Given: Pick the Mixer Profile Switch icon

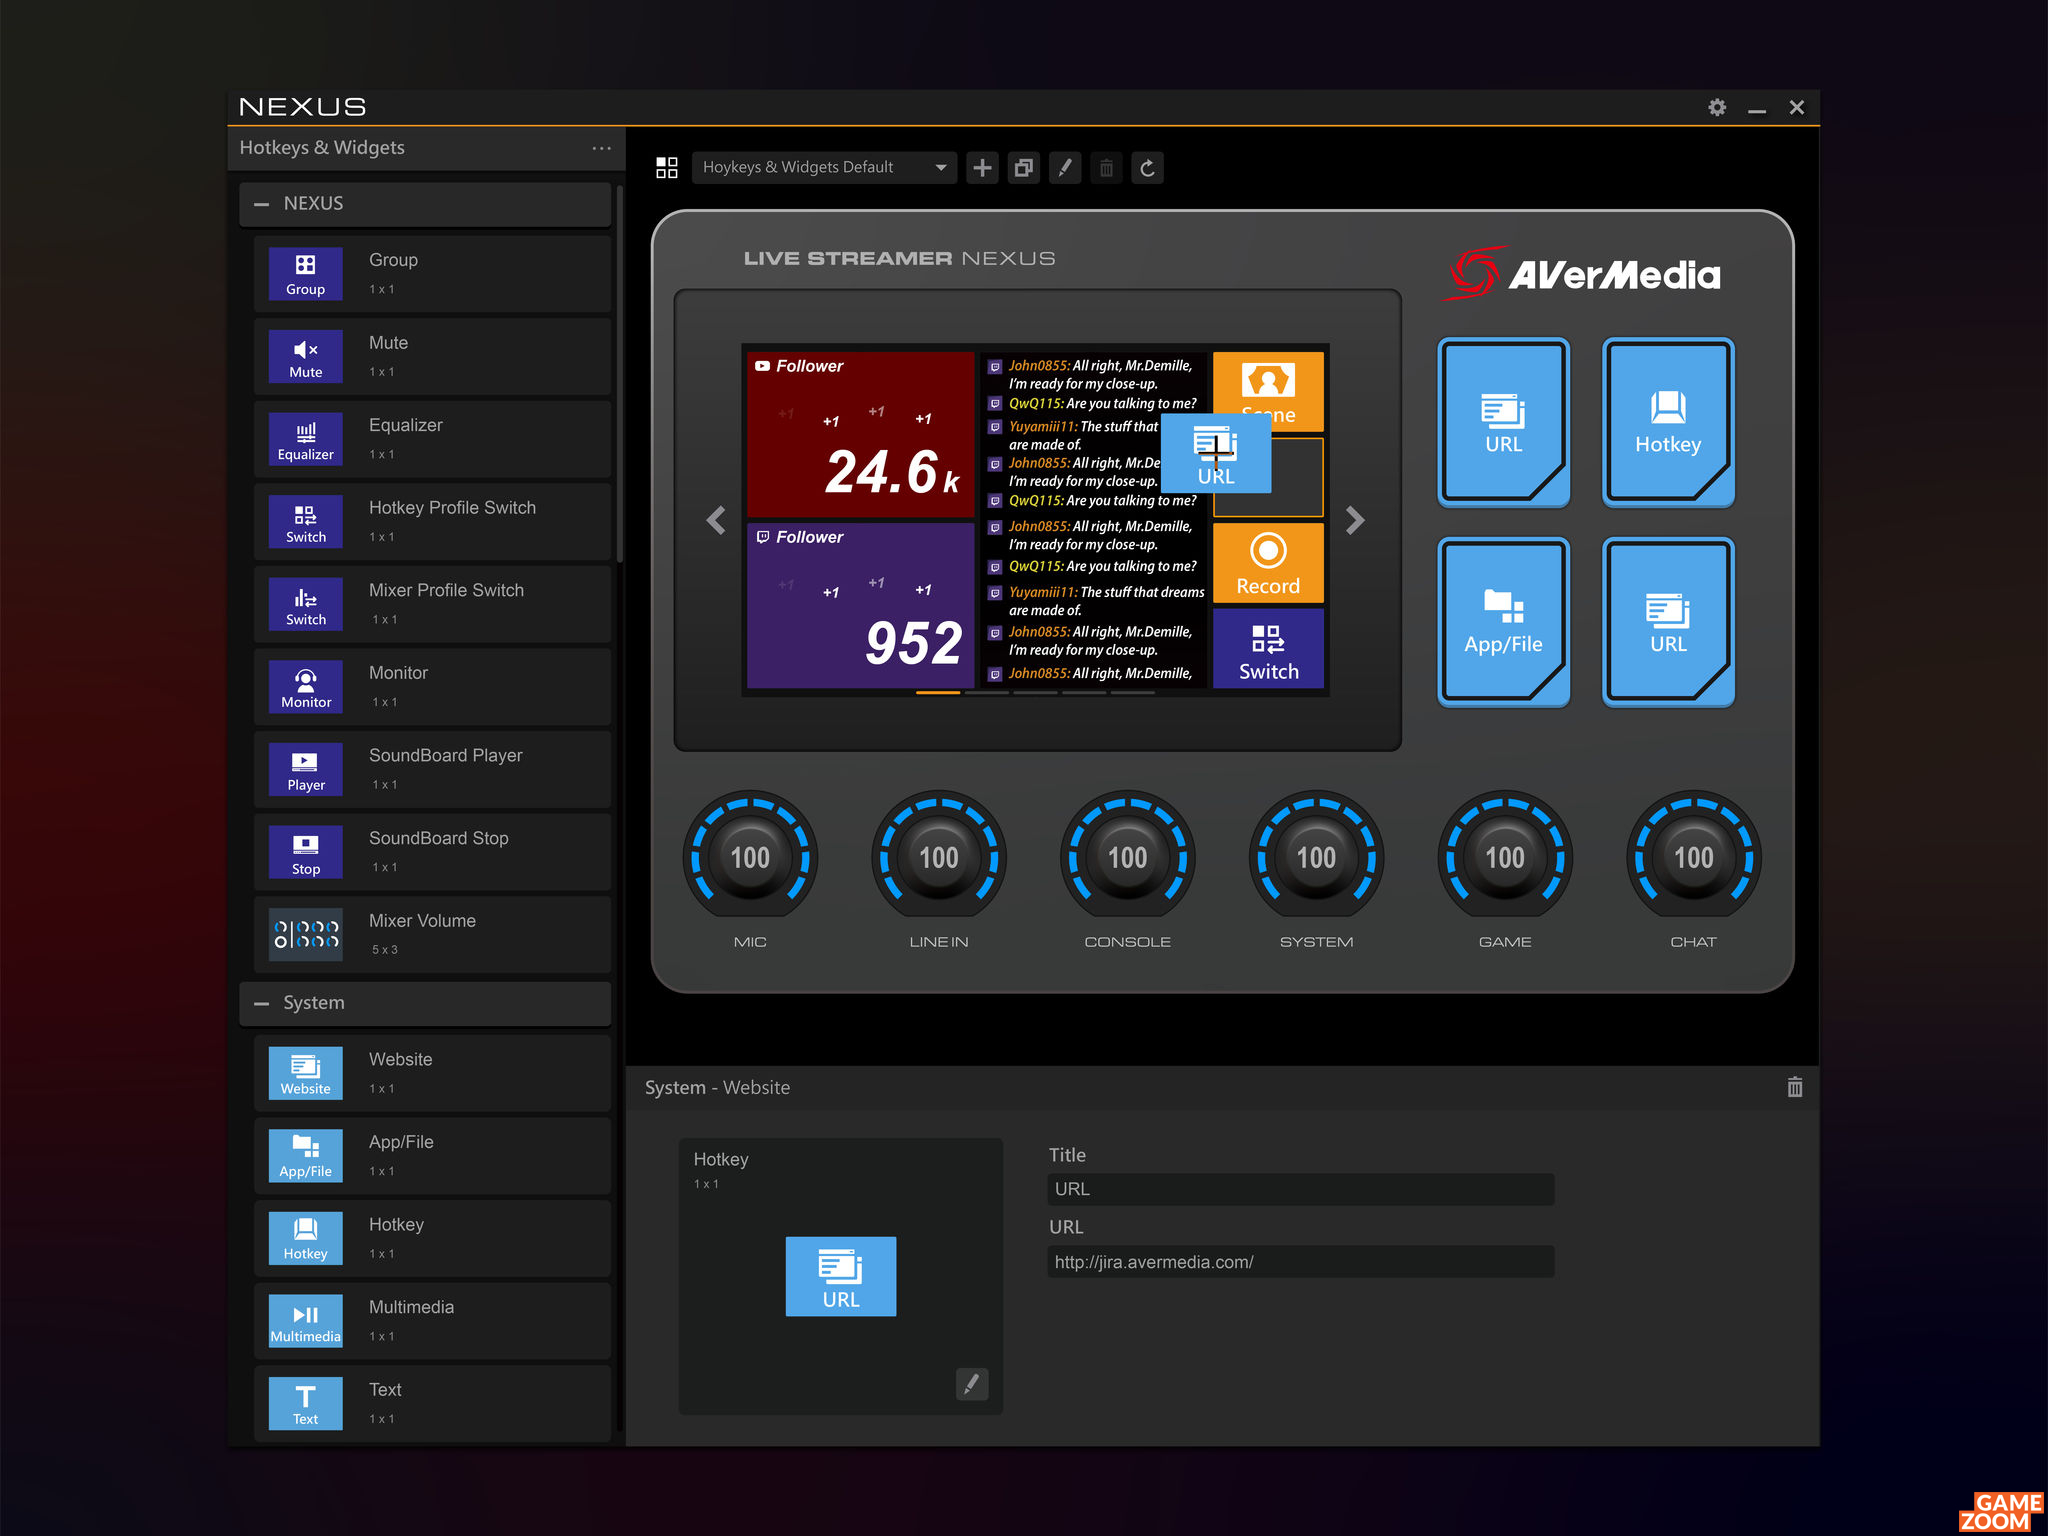Looking at the screenshot, I should pyautogui.click(x=305, y=604).
